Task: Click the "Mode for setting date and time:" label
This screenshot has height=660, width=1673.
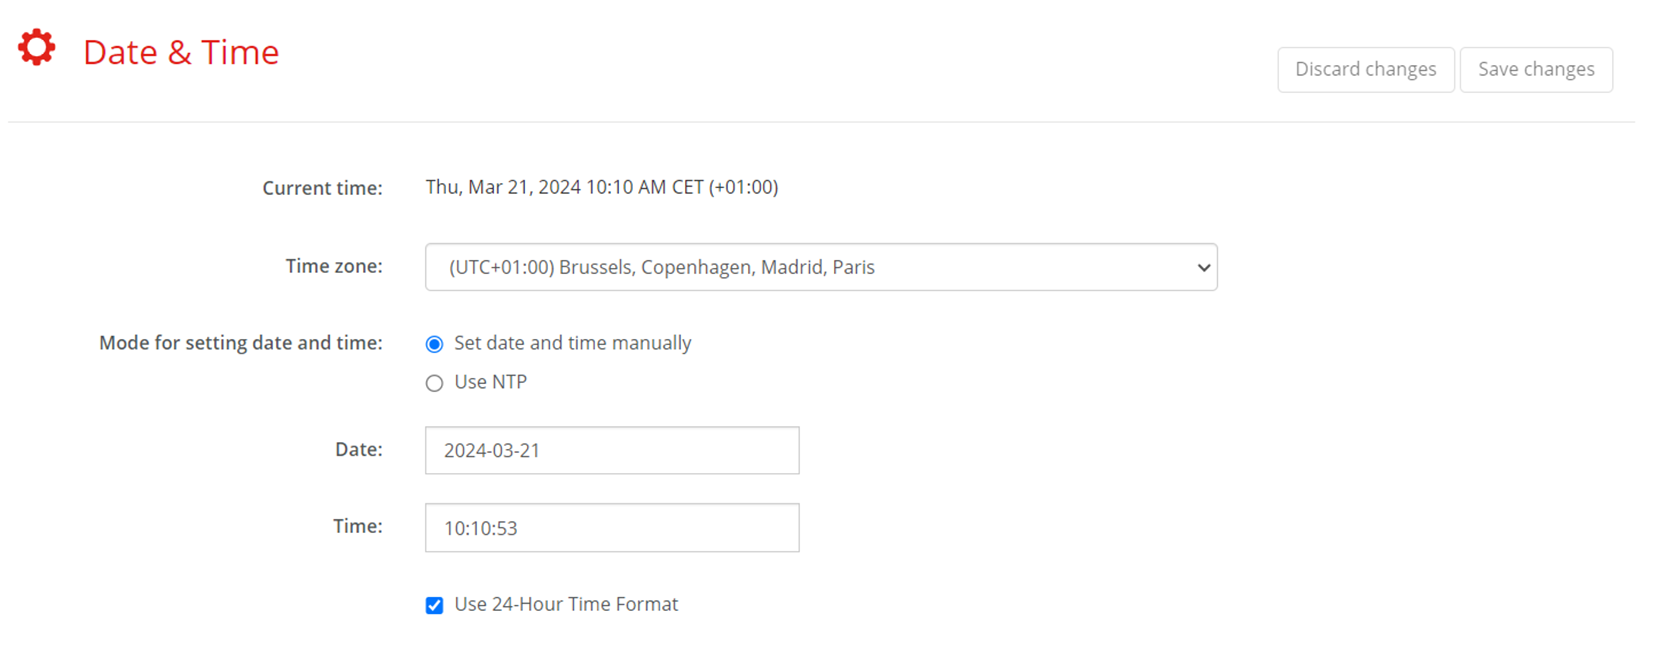Action: [x=241, y=343]
